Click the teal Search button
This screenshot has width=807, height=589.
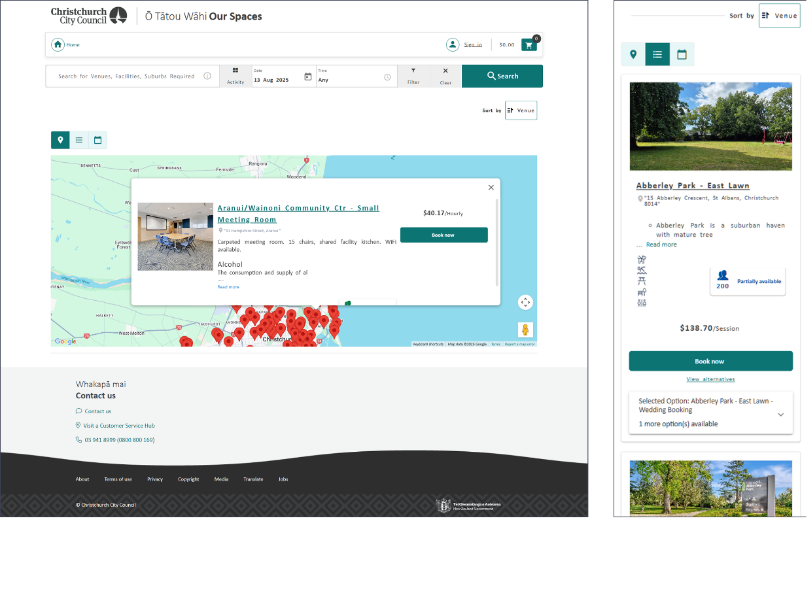click(502, 76)
